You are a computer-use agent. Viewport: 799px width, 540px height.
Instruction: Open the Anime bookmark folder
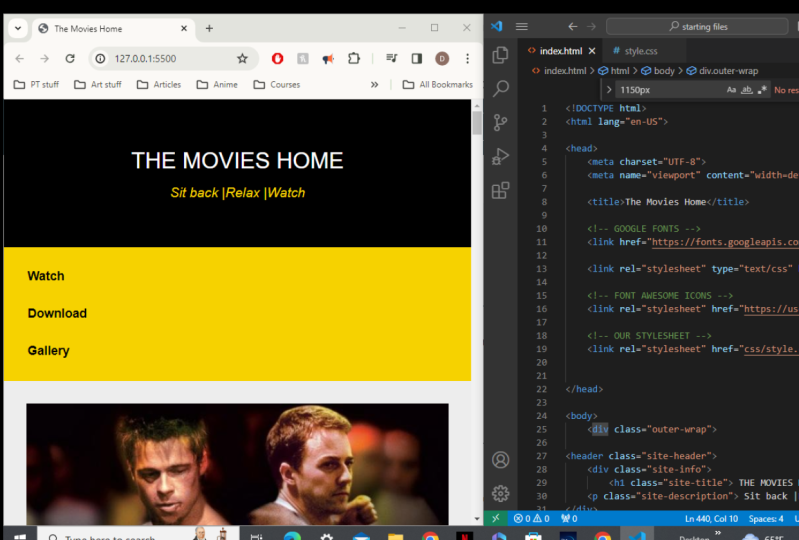(218, 85)
